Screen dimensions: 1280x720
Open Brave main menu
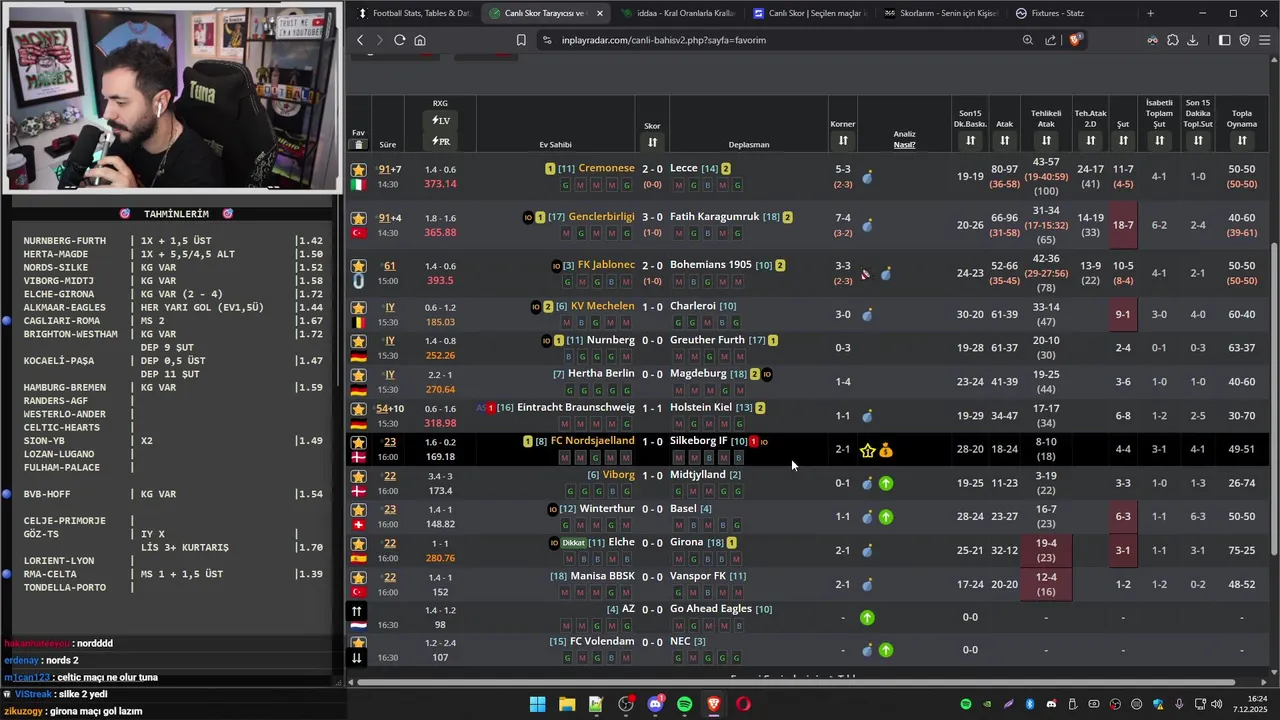click(x=1264, y=40)
